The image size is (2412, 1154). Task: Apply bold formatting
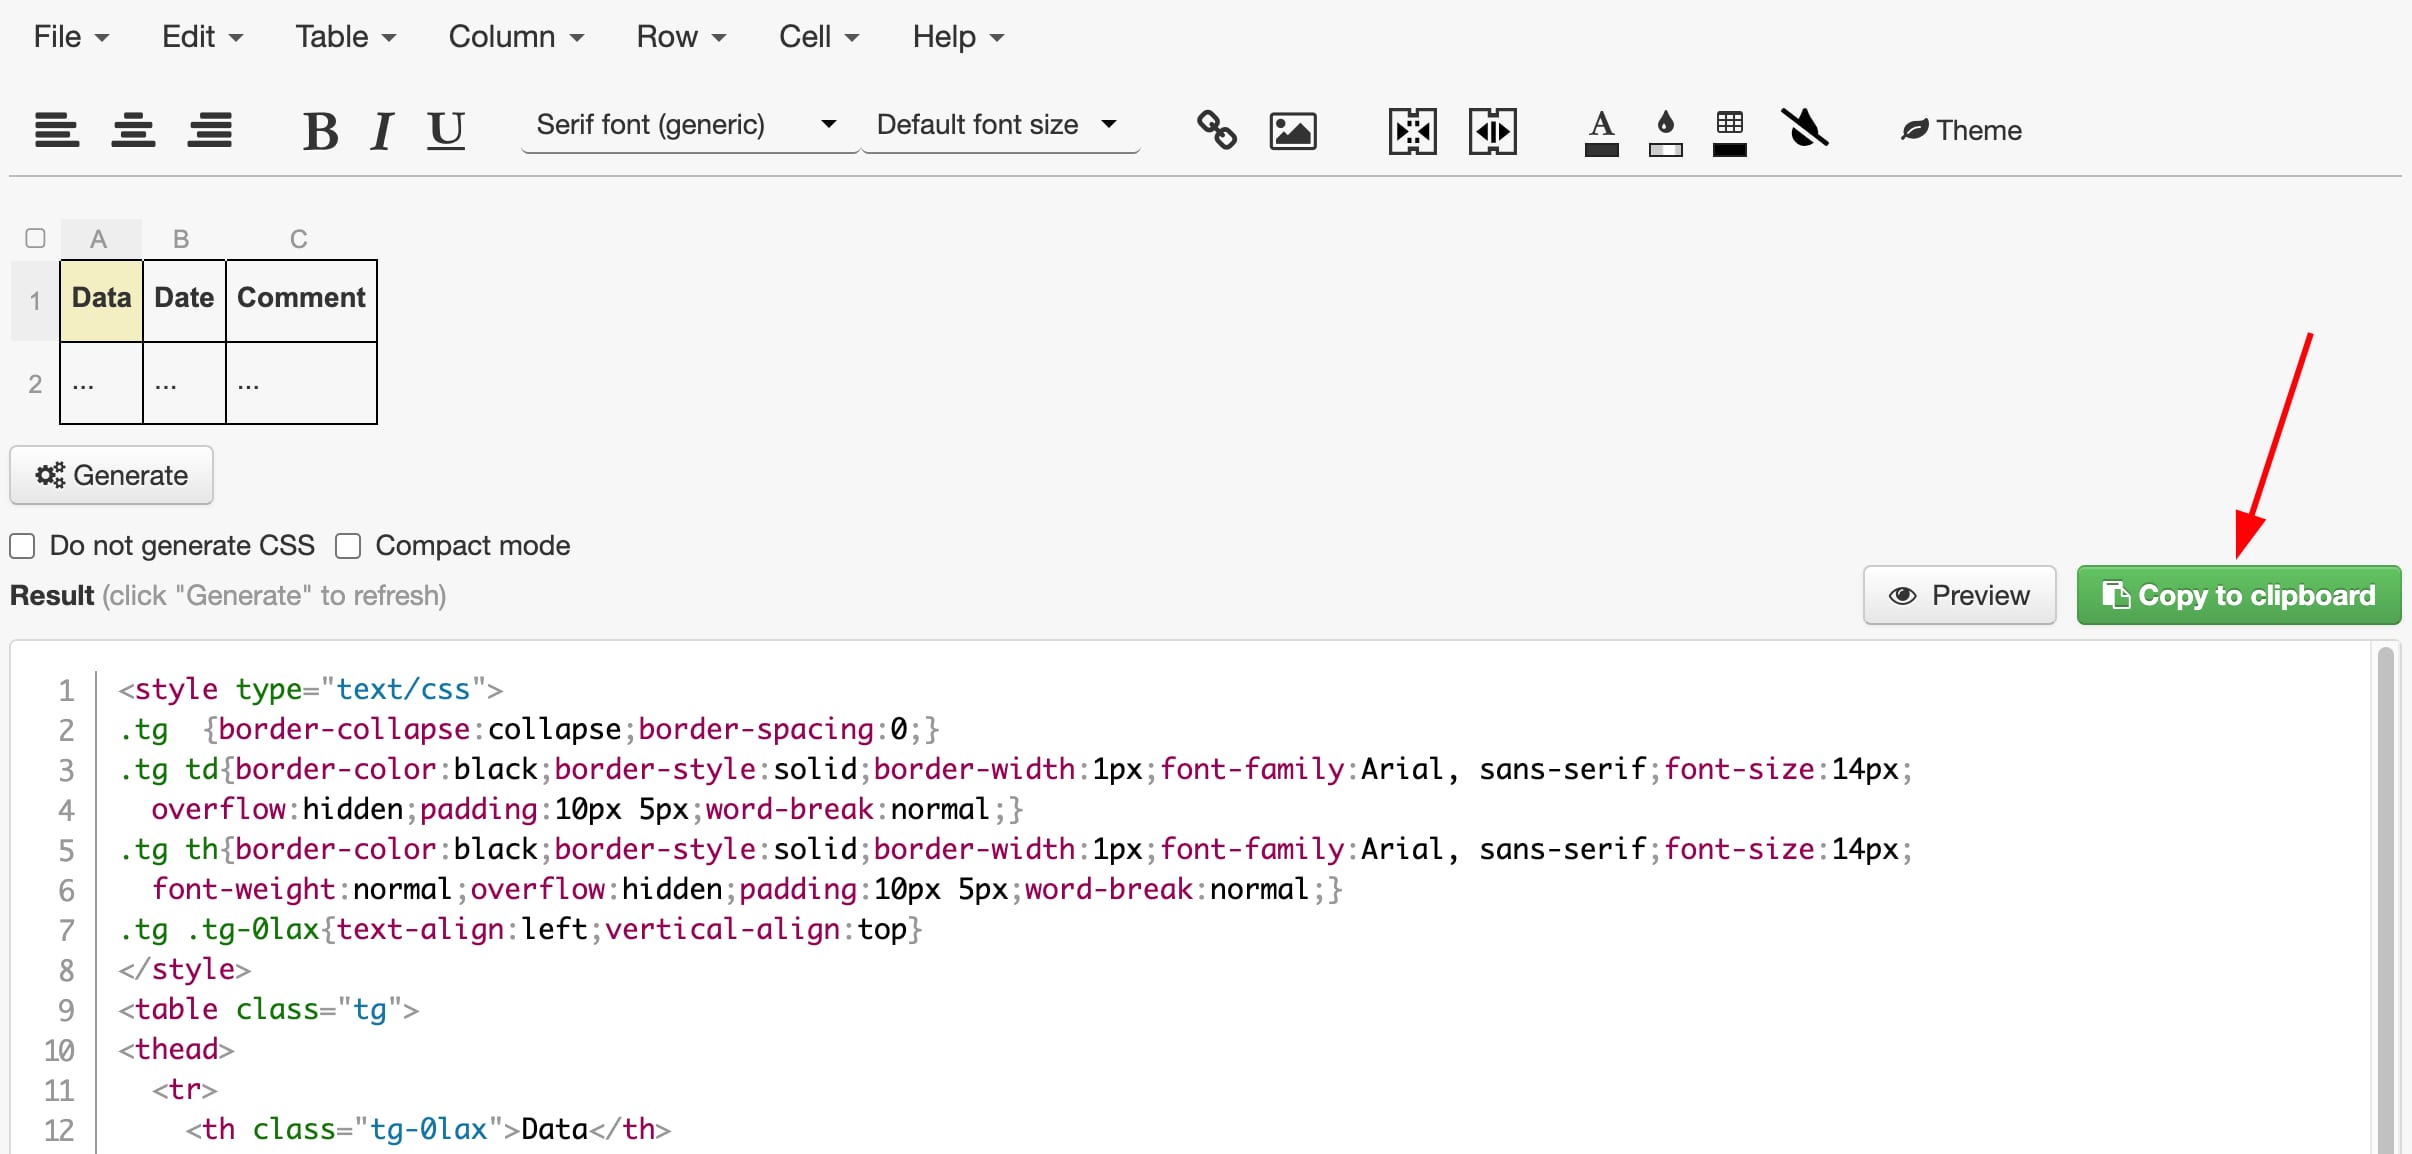(321, 129)
